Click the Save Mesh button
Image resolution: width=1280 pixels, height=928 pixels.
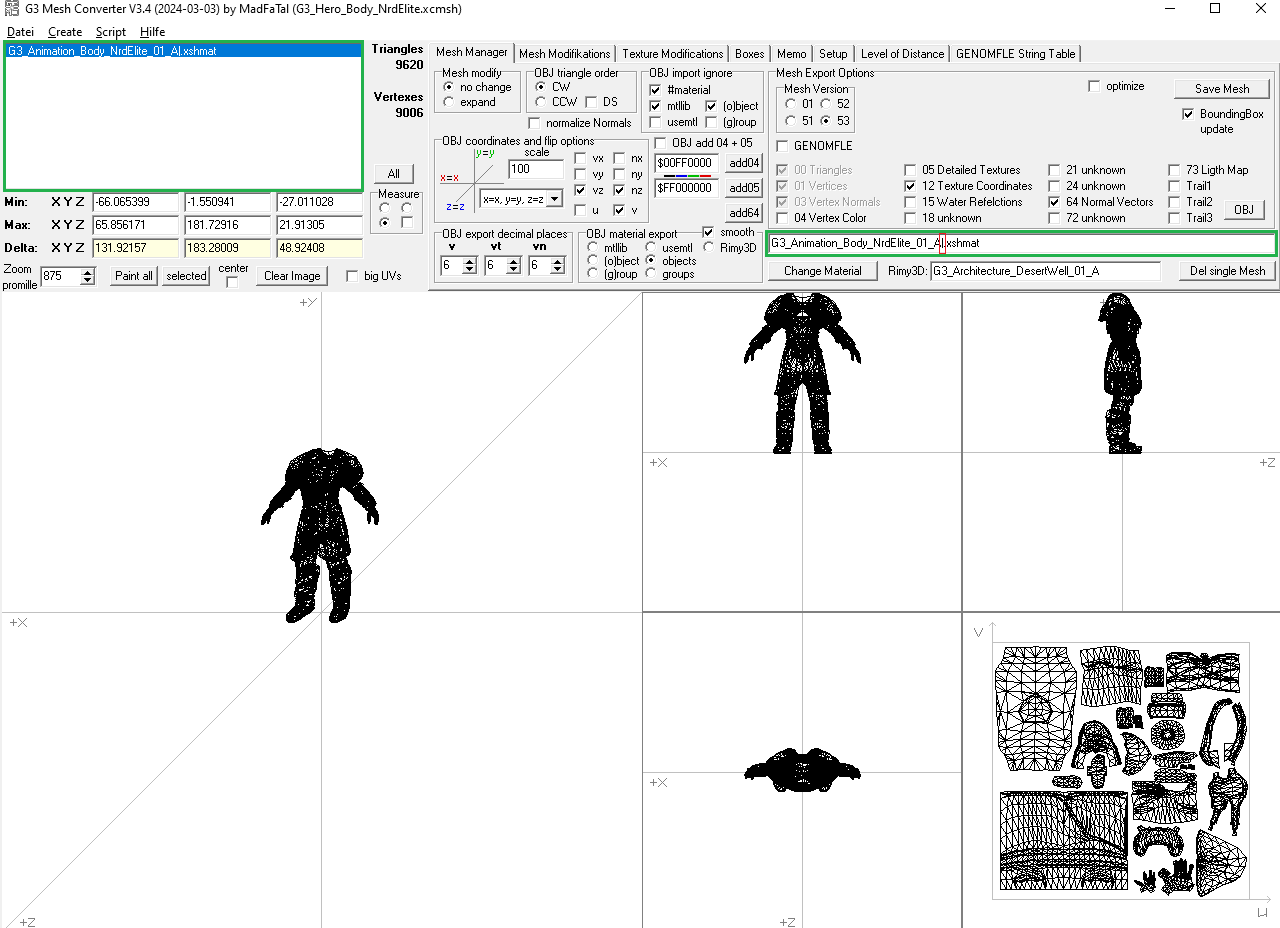[1221, 89]
